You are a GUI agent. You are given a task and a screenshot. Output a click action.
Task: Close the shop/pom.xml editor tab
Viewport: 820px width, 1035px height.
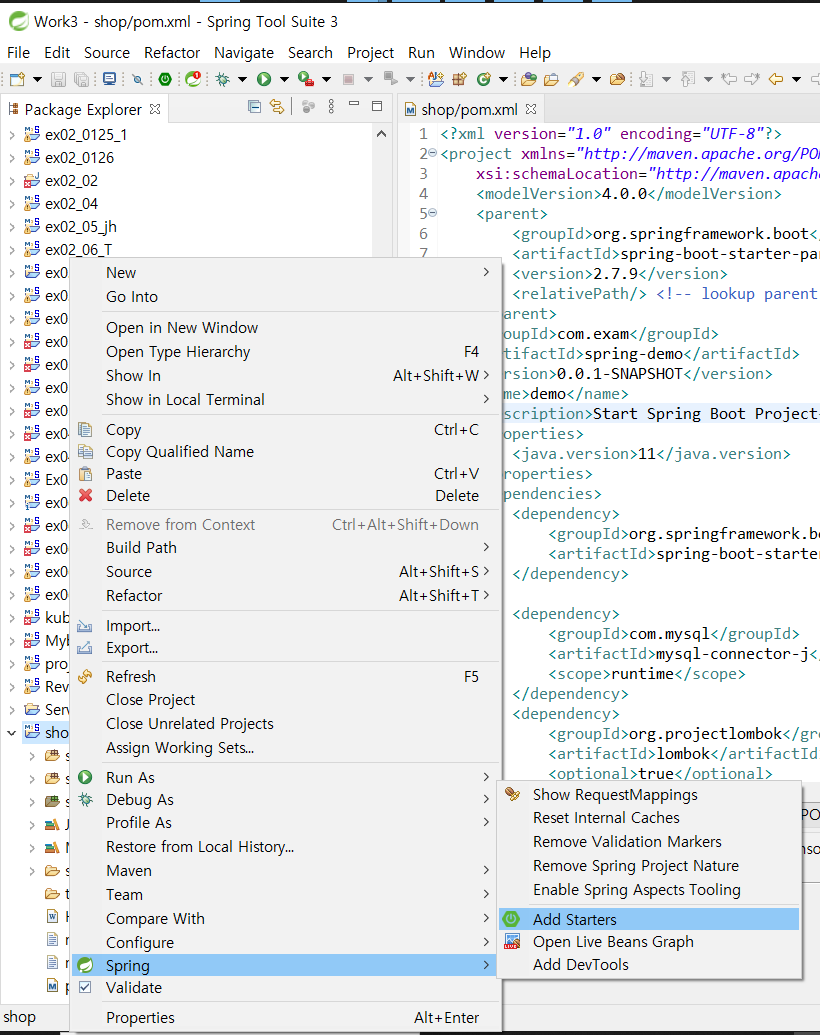click(x=531, y=109)
